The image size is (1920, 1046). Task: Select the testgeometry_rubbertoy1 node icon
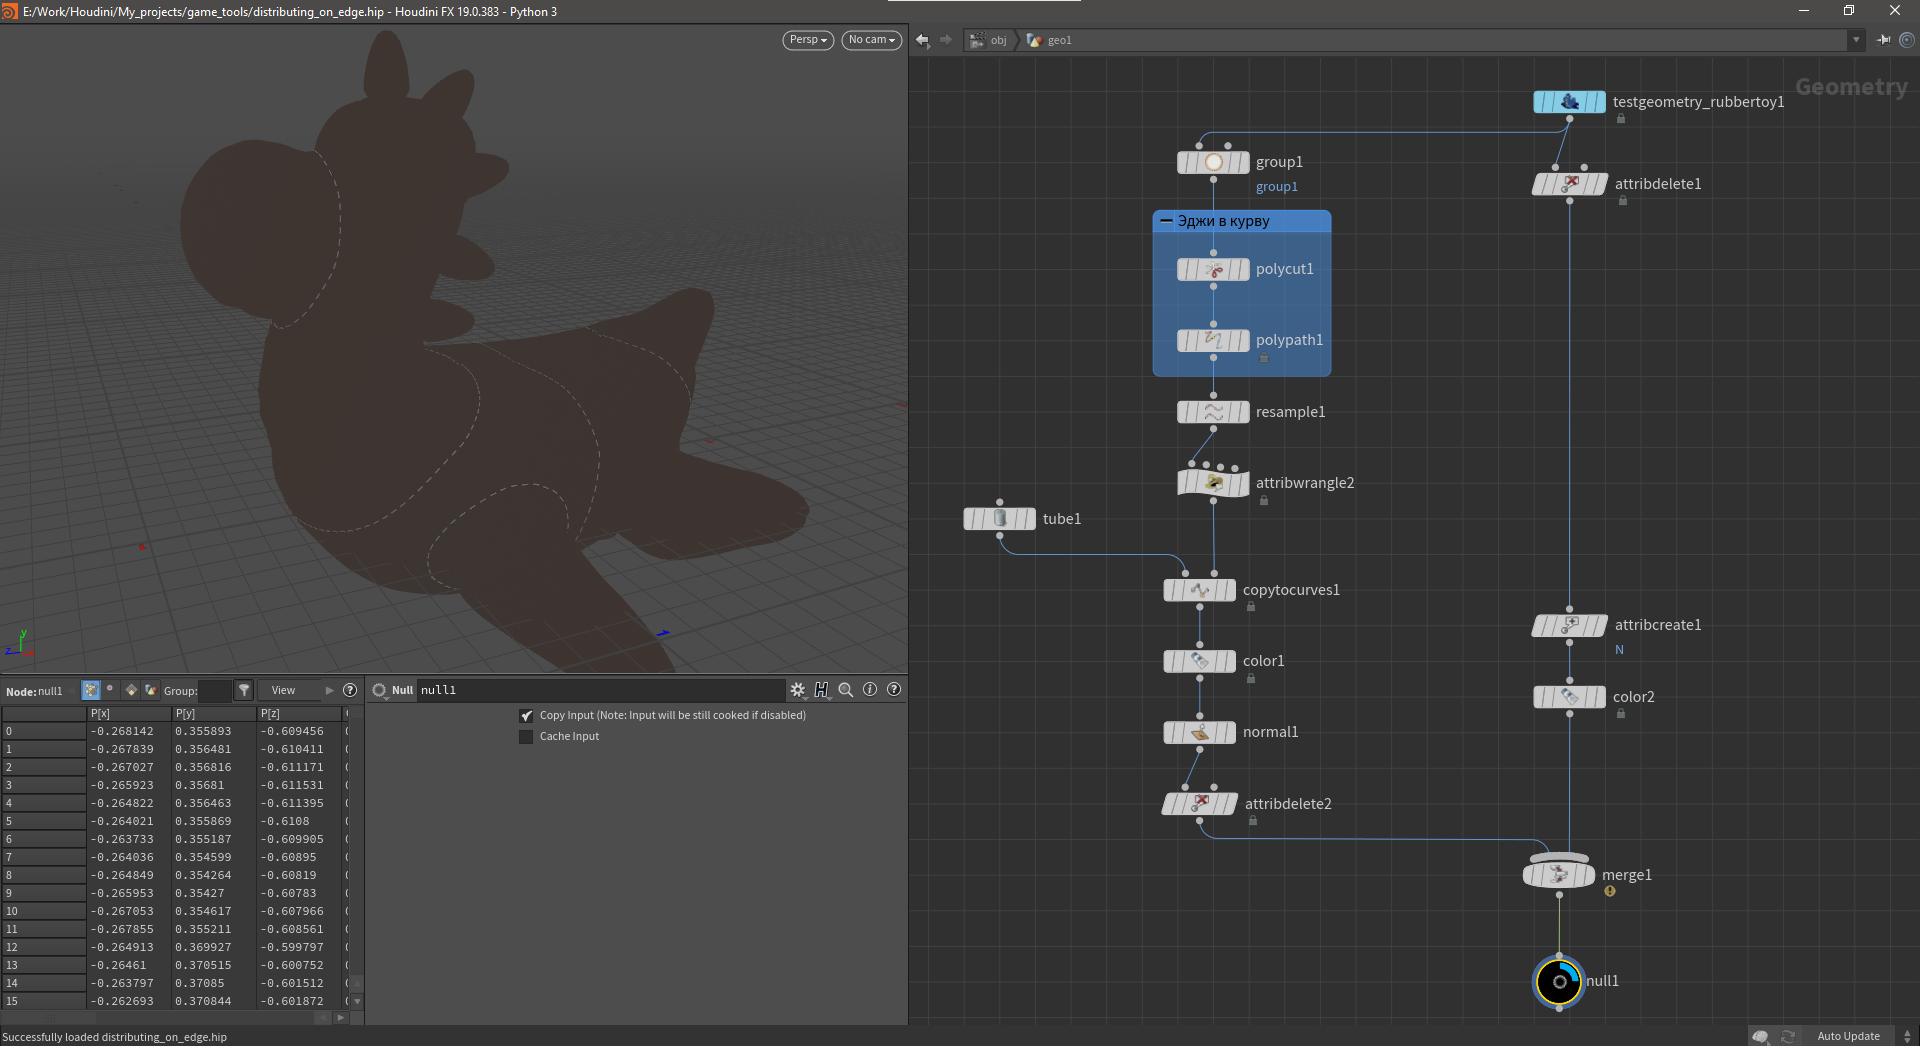pyautogui.click(x=1569, y=102)
